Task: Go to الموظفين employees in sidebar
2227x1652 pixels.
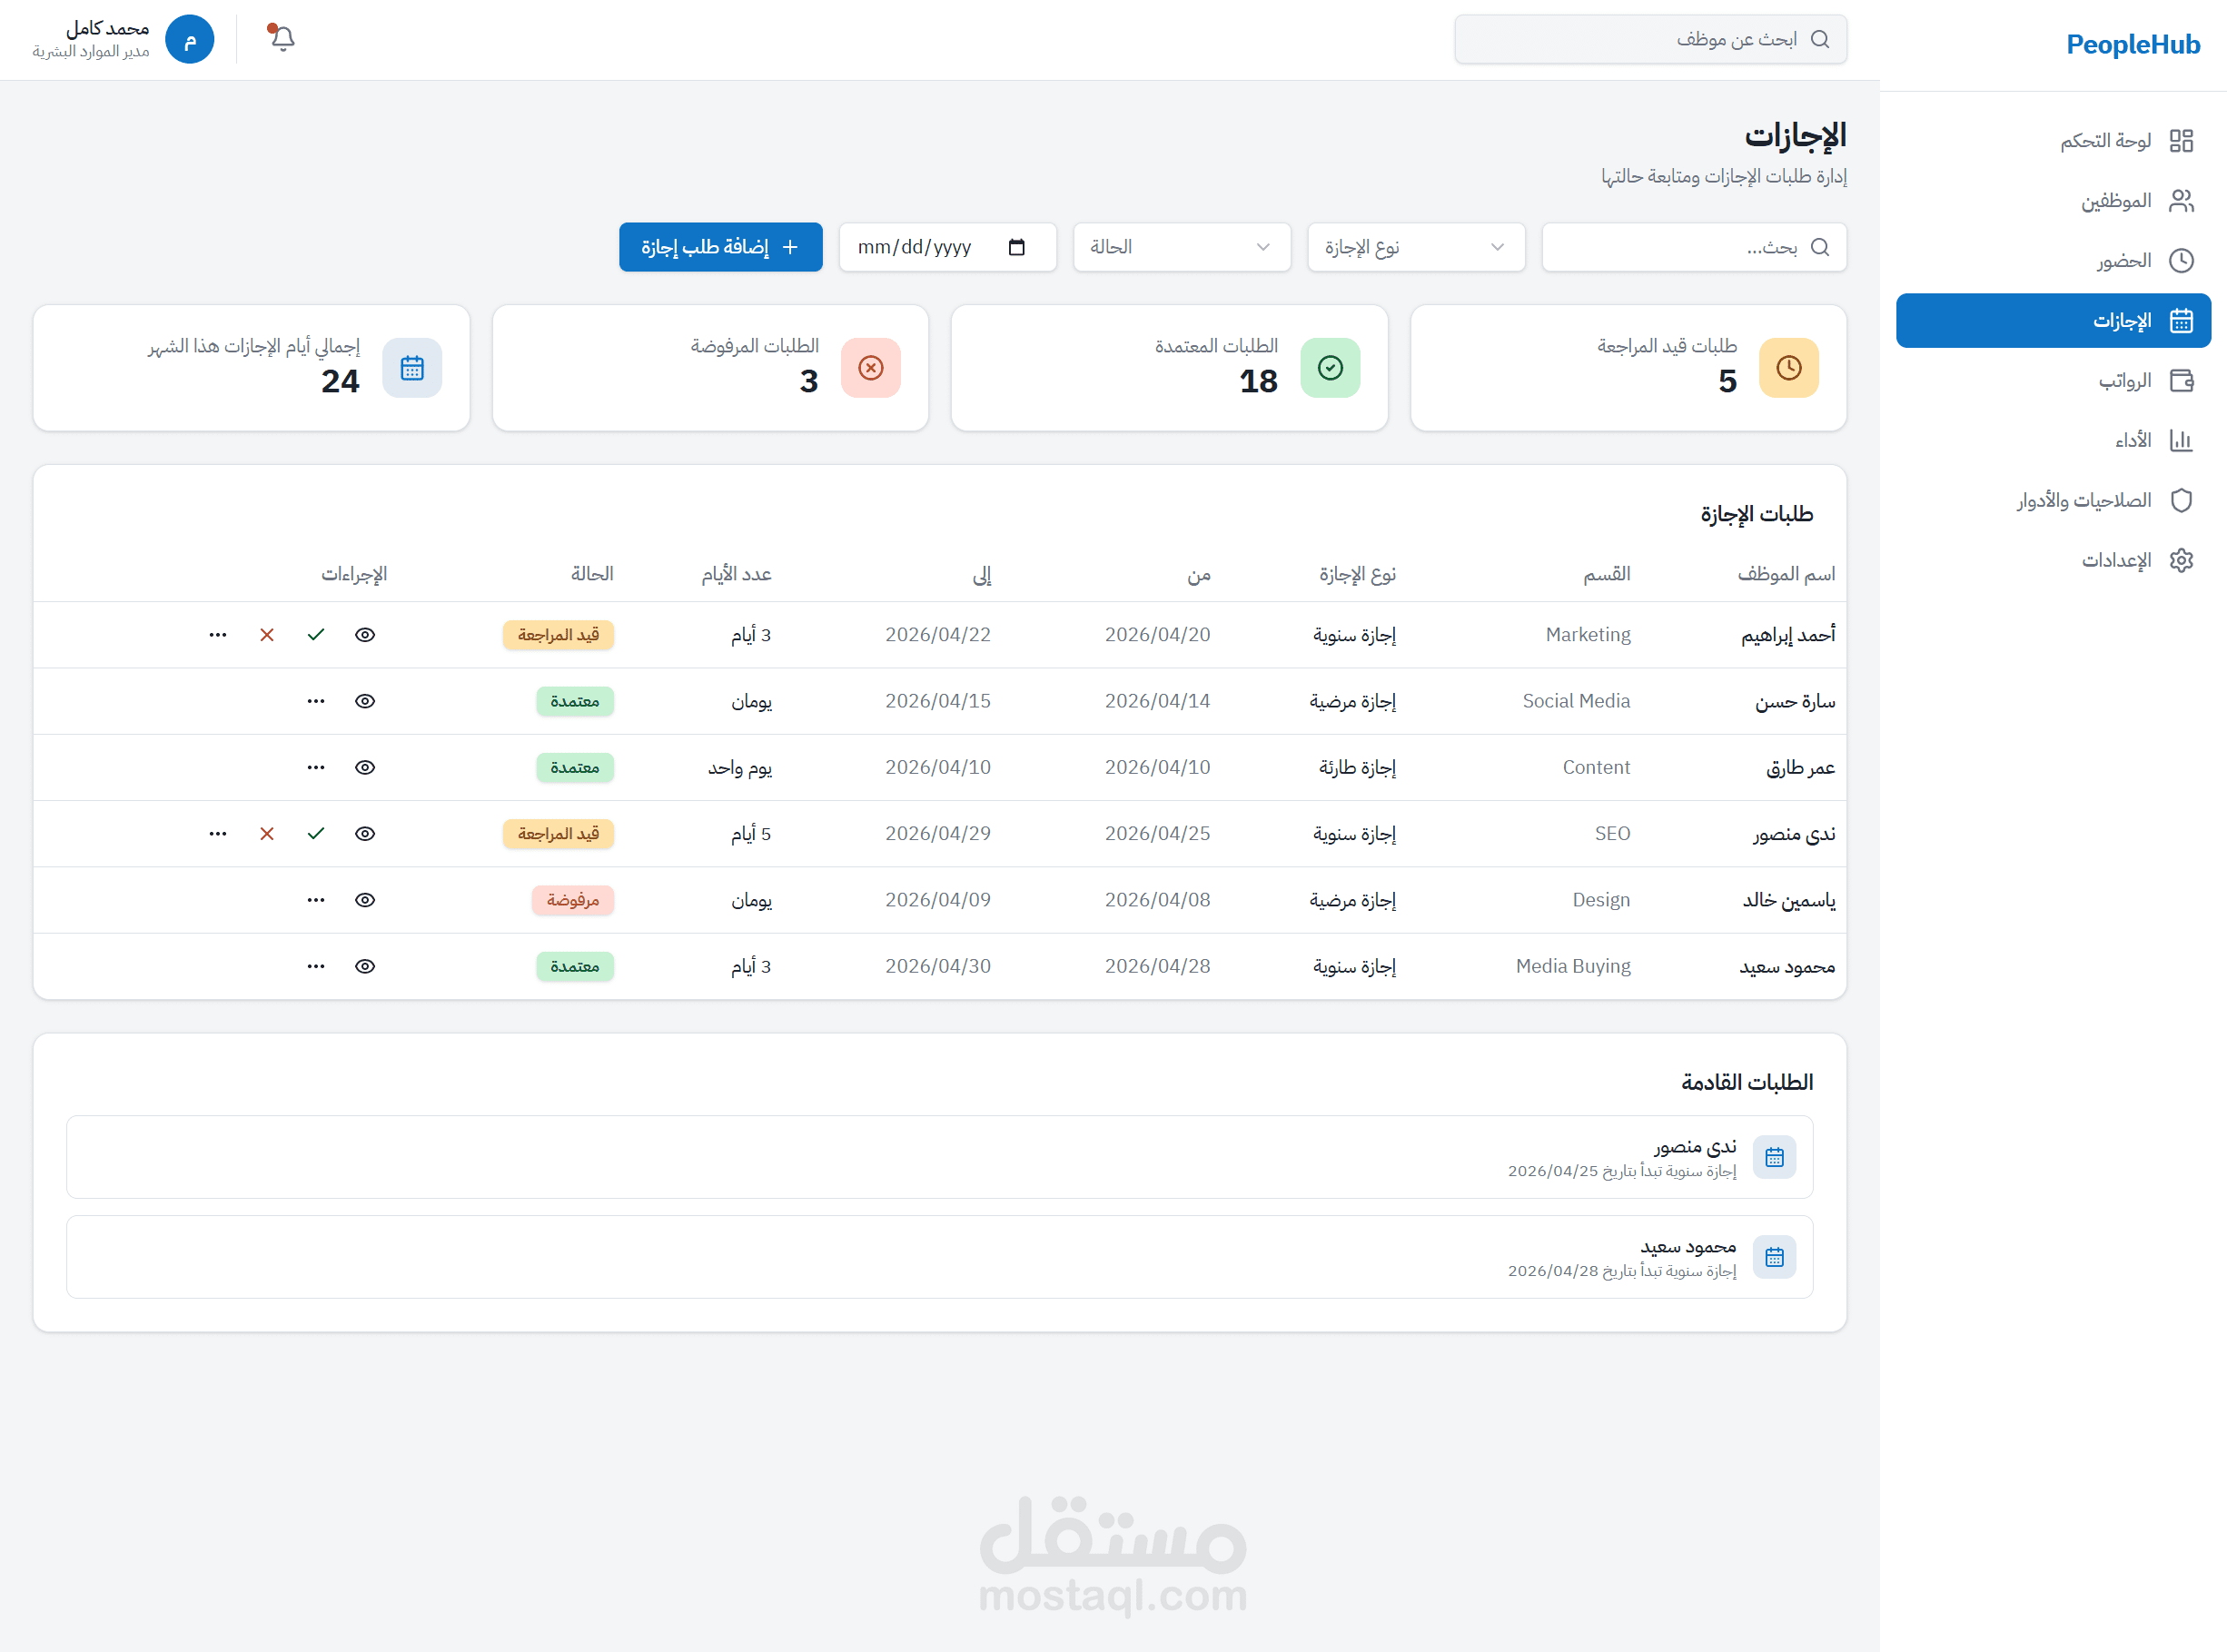Action: pyautogui.click(x=2115, y=201)
